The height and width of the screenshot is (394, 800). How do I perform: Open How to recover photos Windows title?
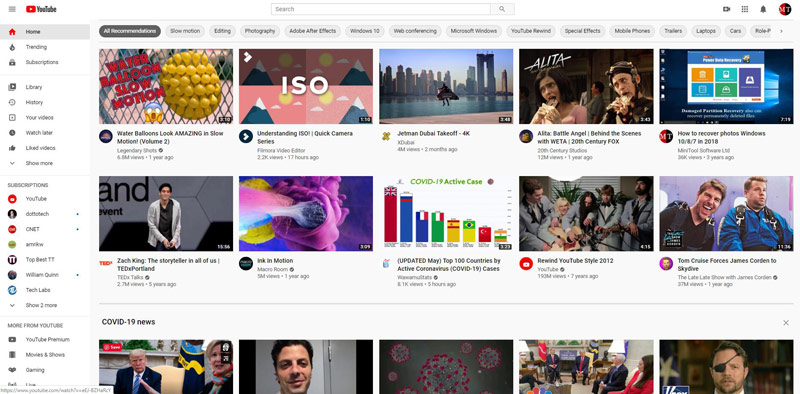point(721,137)
